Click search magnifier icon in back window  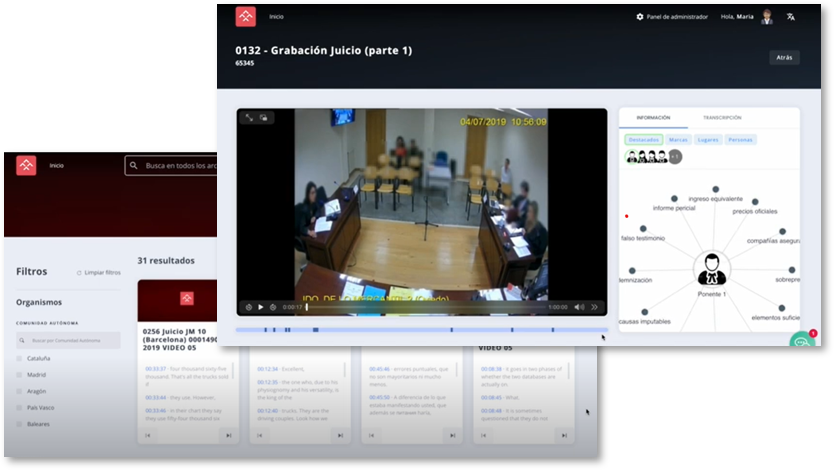(x=134, y=165)
